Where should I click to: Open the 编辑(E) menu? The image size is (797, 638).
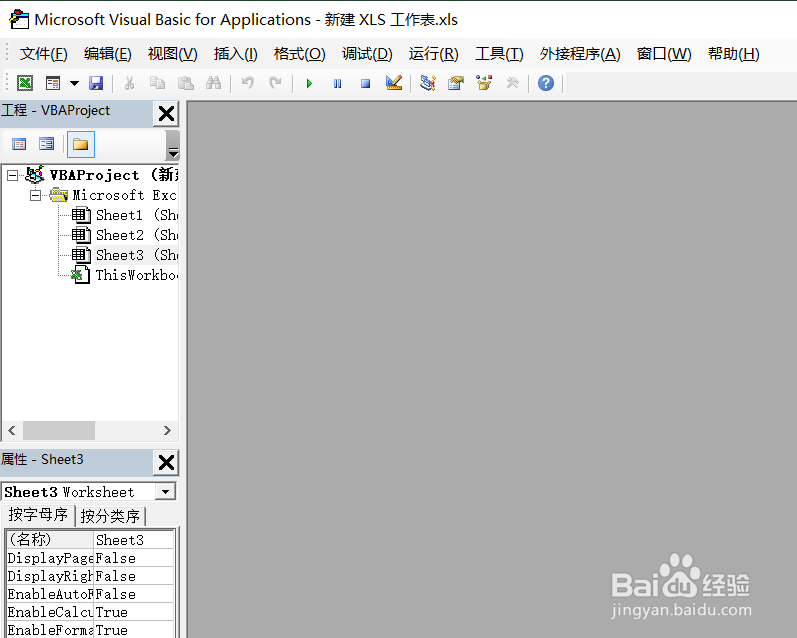tap(107, 54)
